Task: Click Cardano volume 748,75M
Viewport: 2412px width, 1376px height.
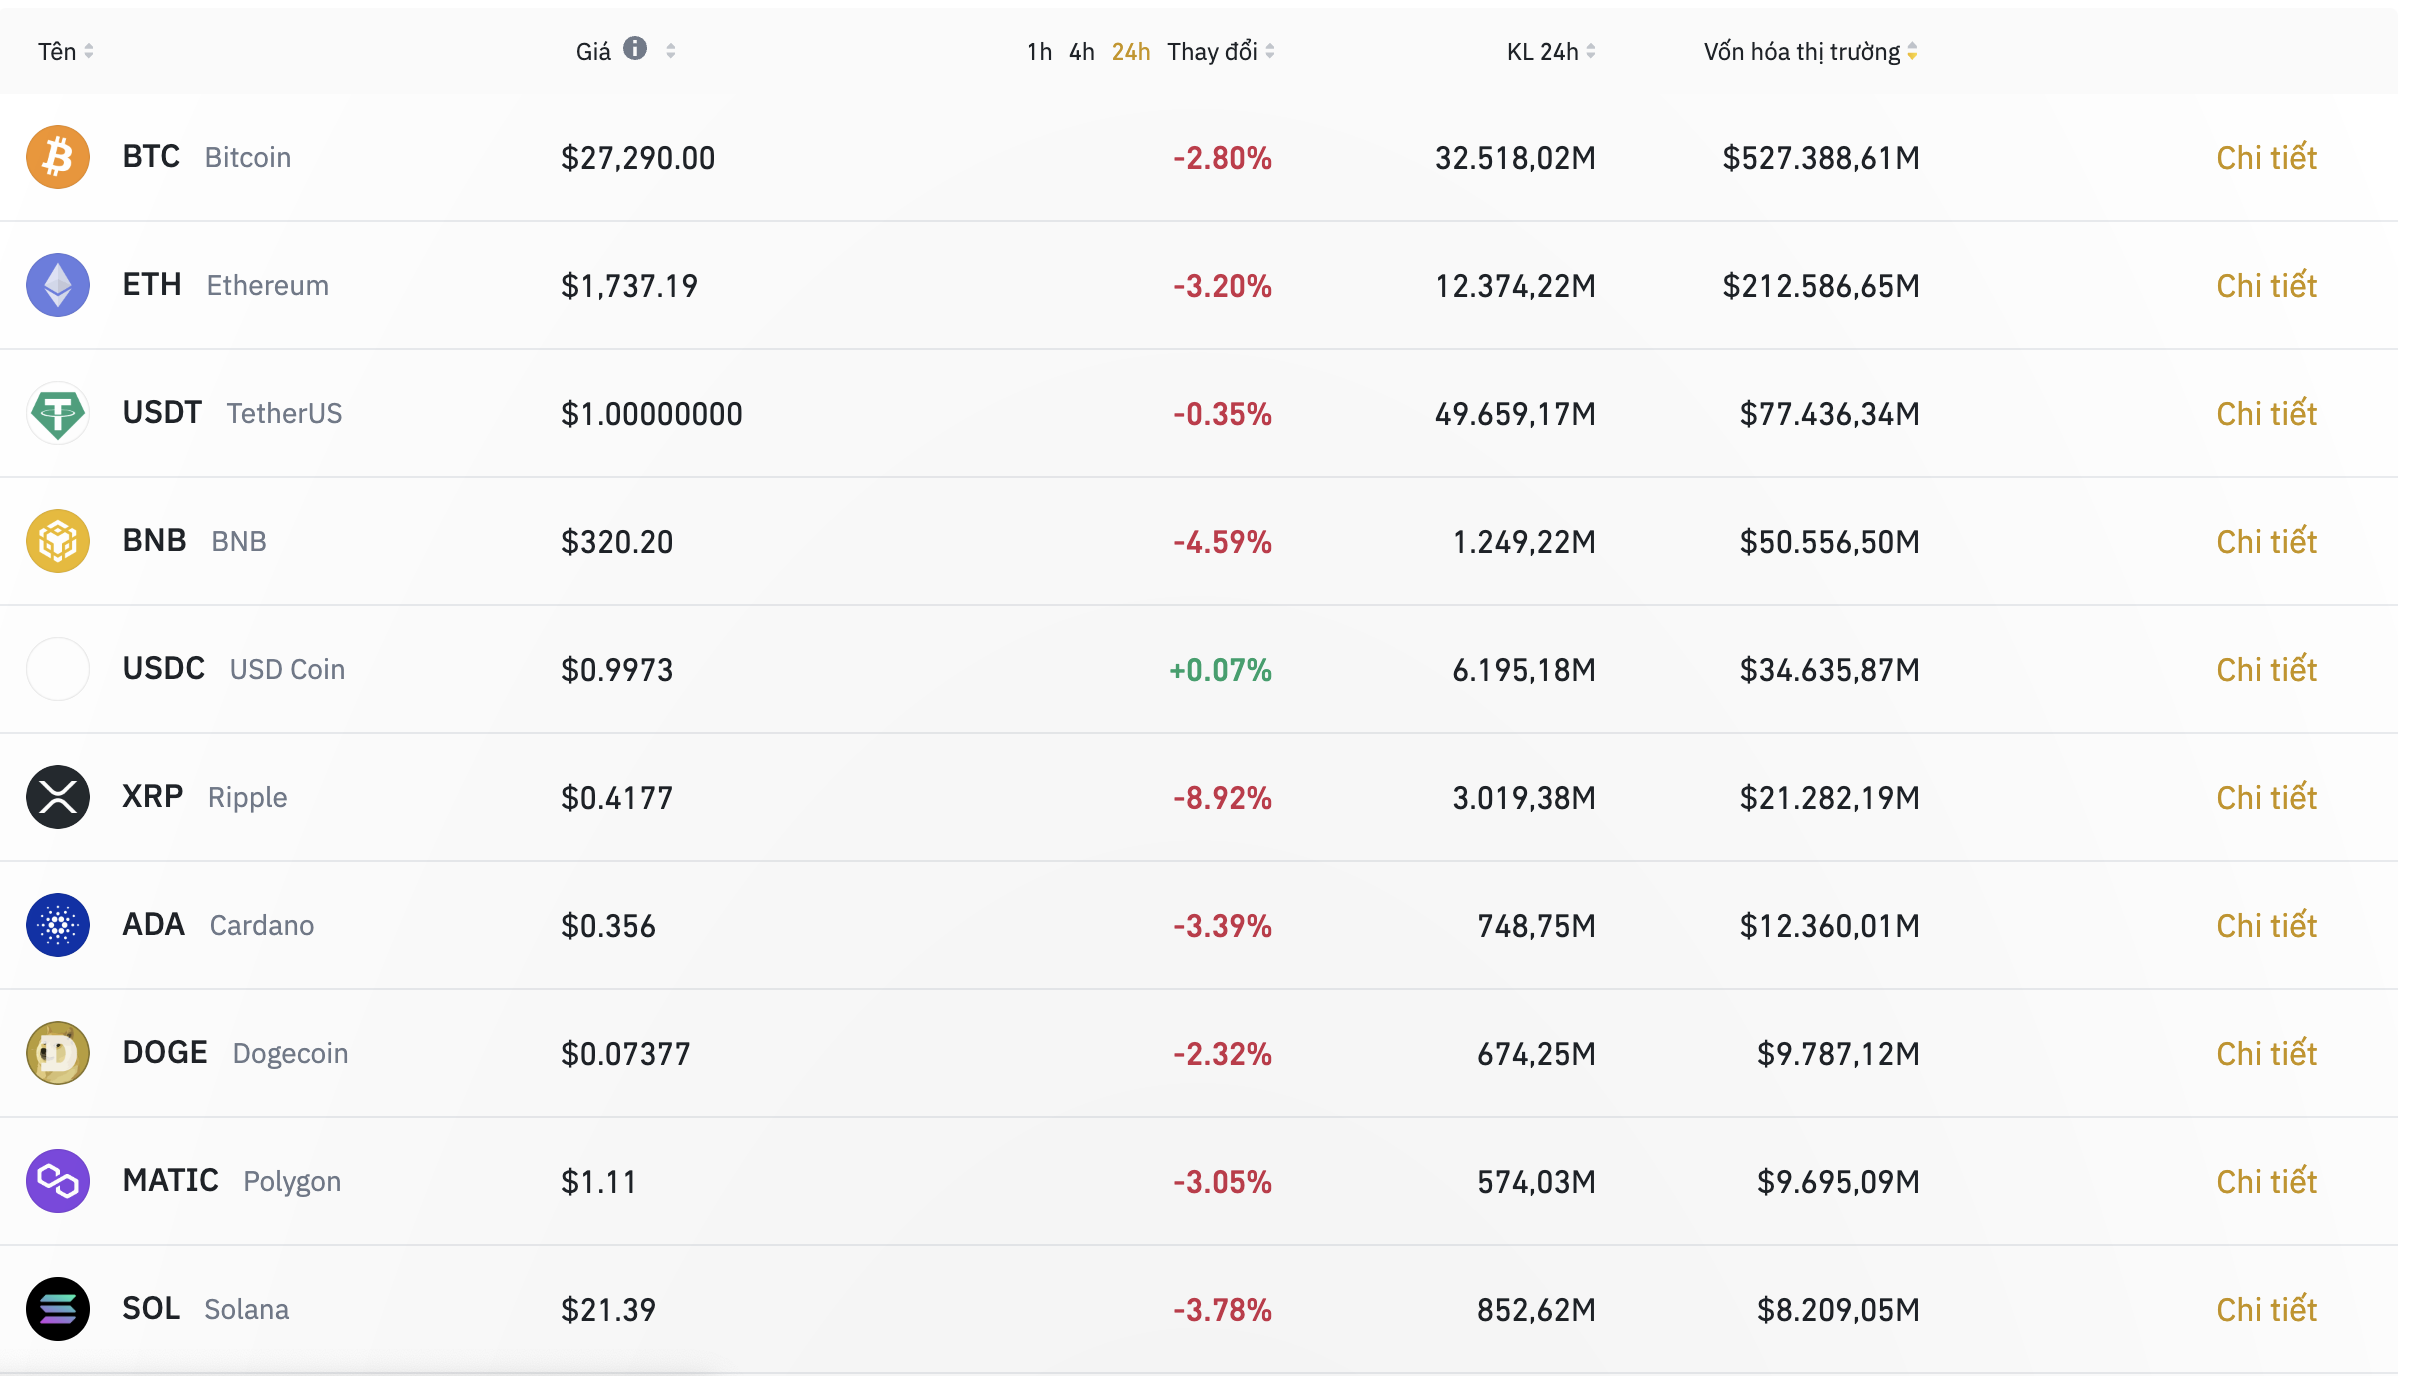Action: point(1536,926)
